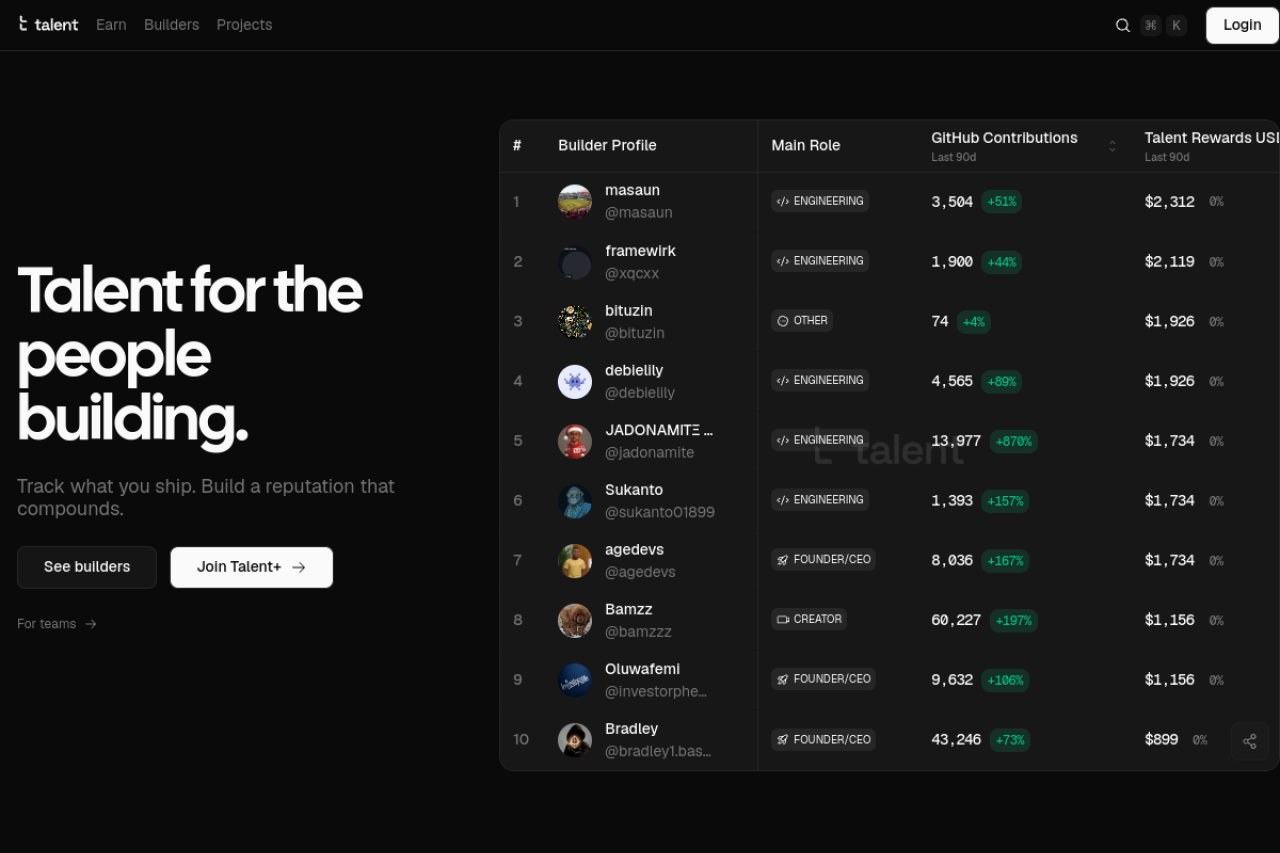Select the debielily builder name
Screen dimensions: 1280x853
(x=634, y=370)
